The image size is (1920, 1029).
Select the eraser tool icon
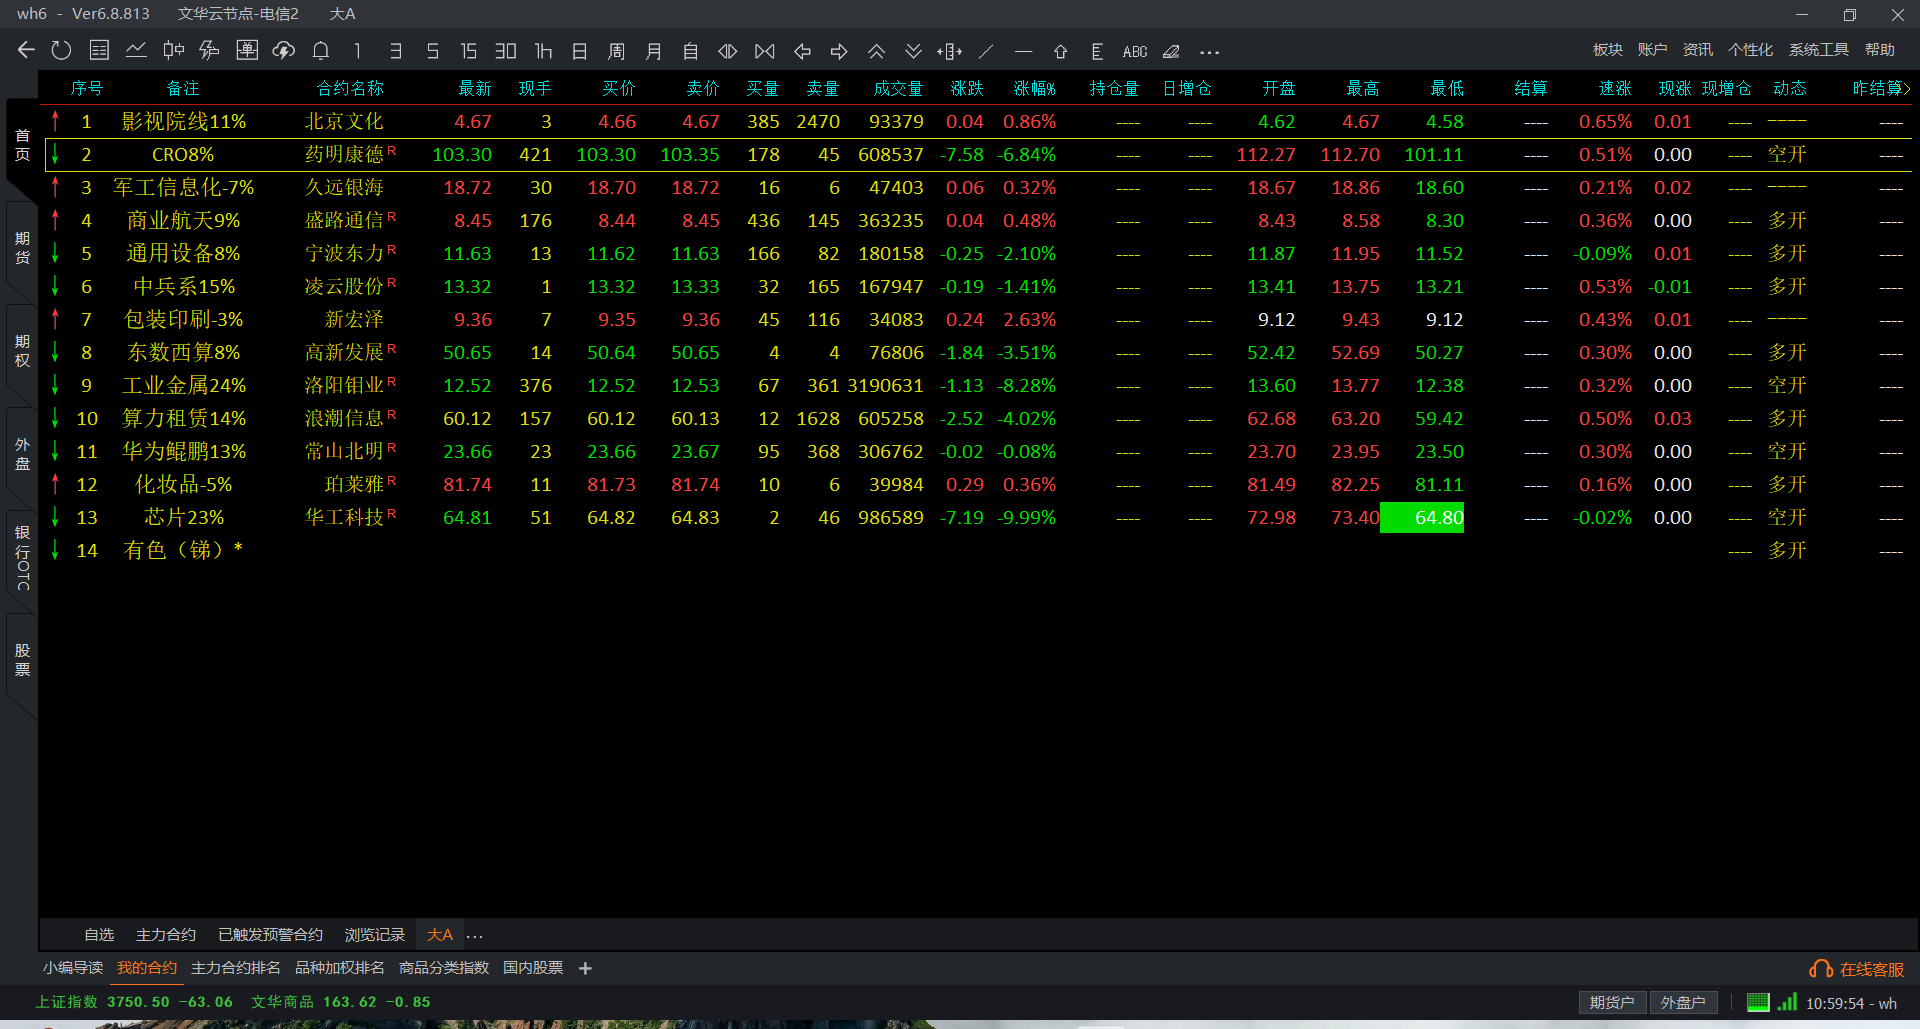click(x=1171, y=51)
